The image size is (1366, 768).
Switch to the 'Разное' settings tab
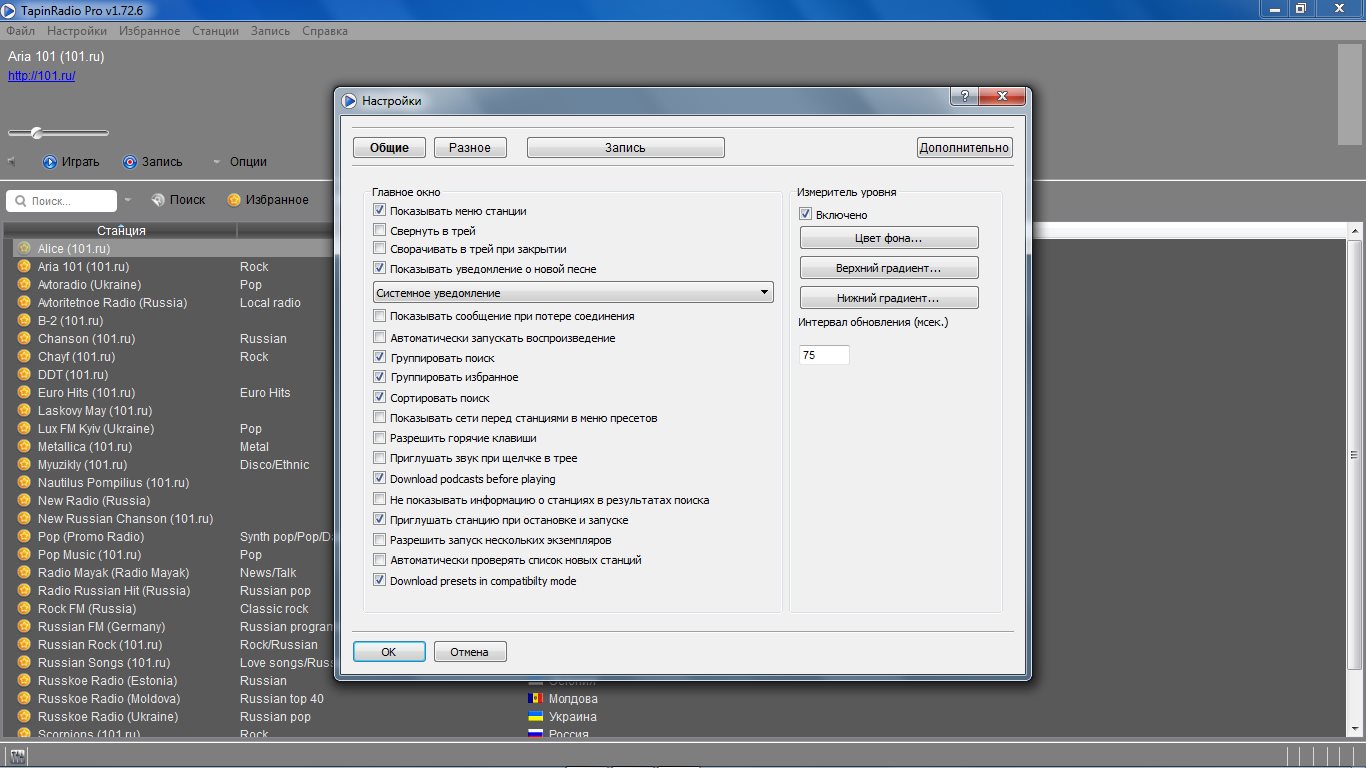tap(470, 148)
